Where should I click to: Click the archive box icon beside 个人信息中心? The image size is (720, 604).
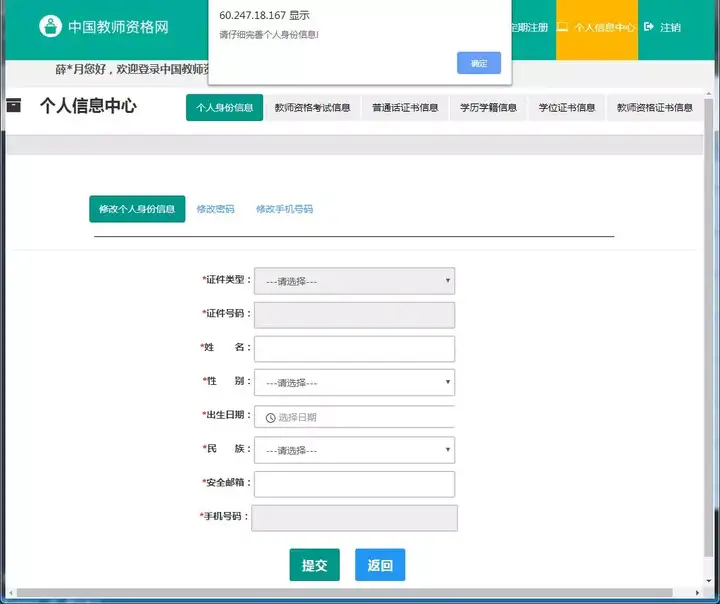click(14, 105)
